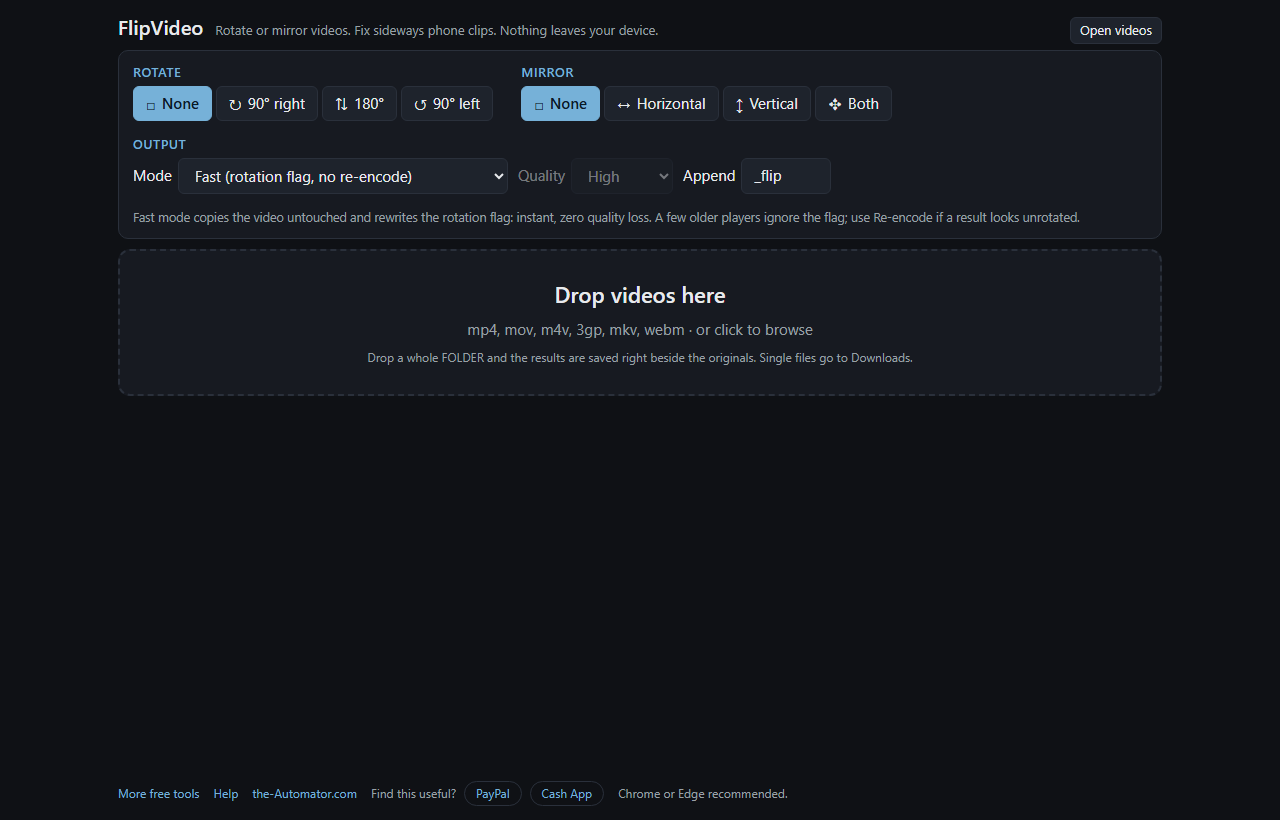Click the 'Chrome or Edge recommended.' text
The image size is (1280, 820).
coord(703,794)
